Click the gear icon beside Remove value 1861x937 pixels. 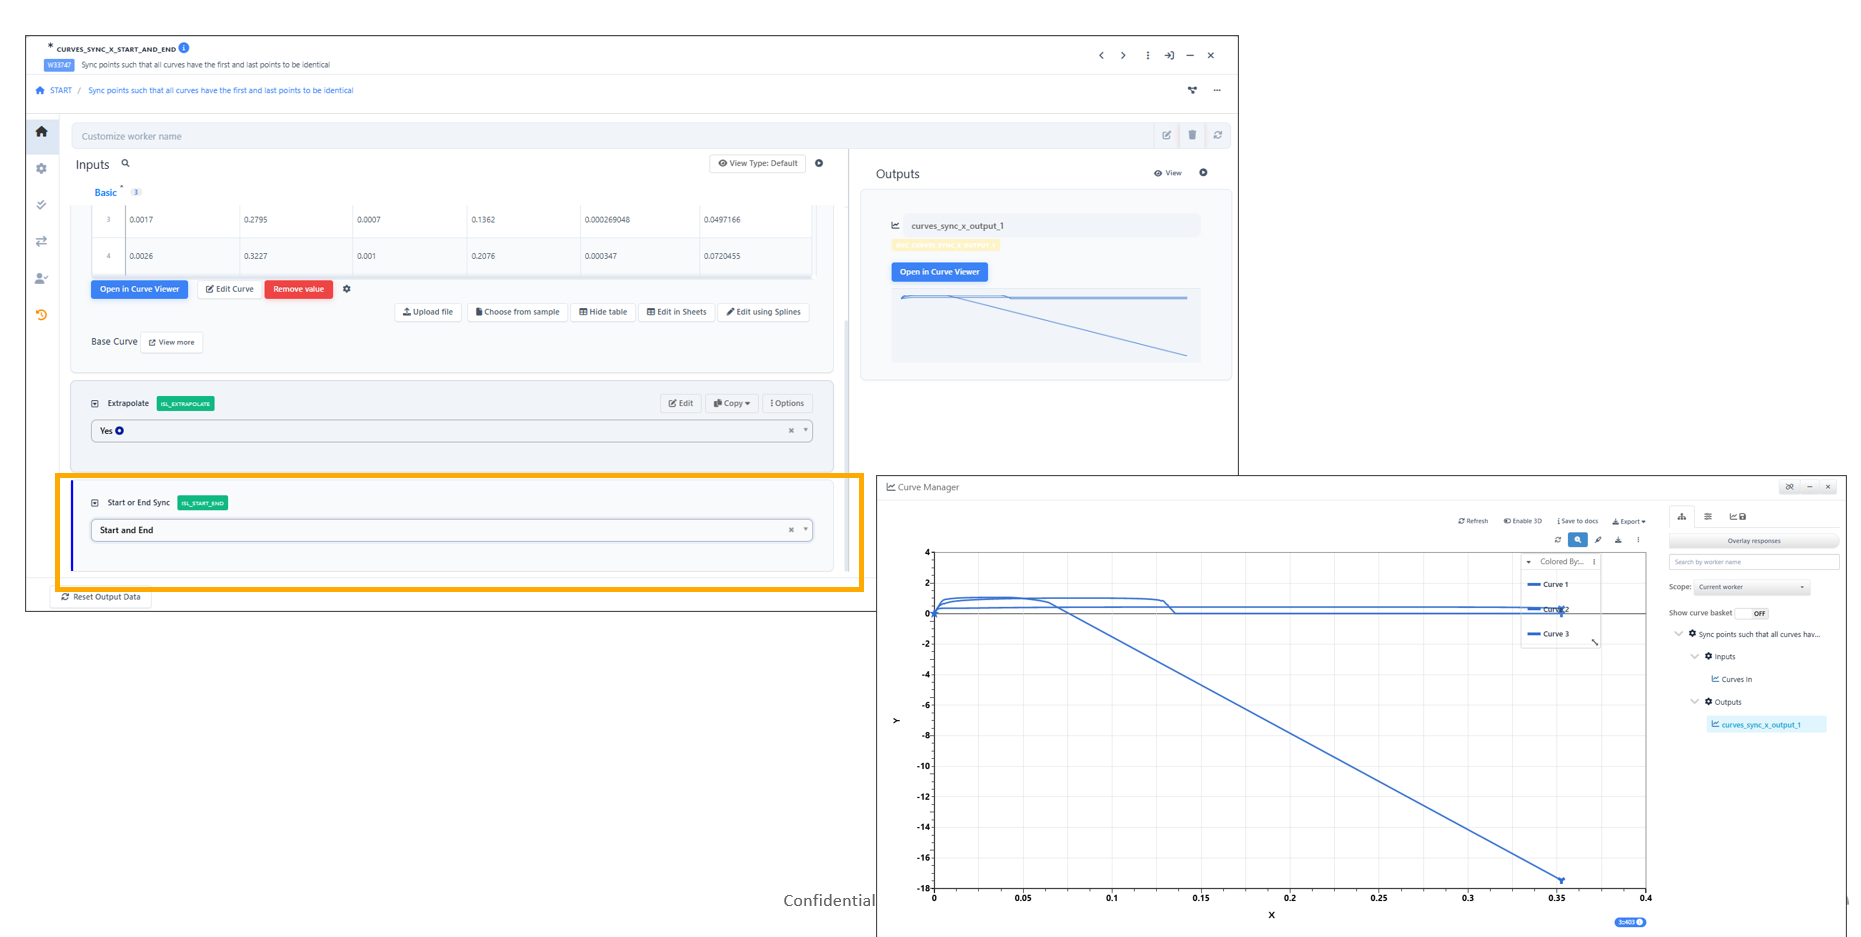click(x=347, y=289)
